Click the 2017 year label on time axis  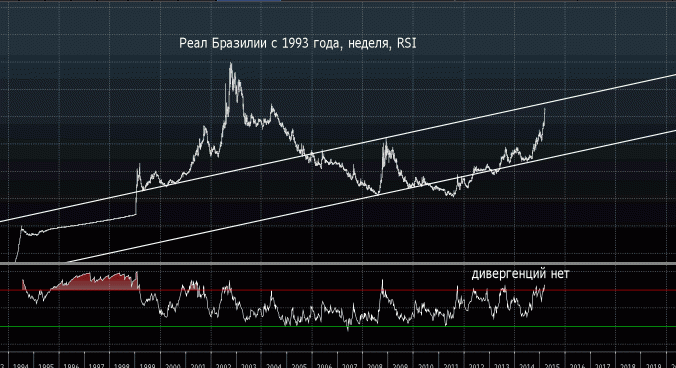pos(603,365)
